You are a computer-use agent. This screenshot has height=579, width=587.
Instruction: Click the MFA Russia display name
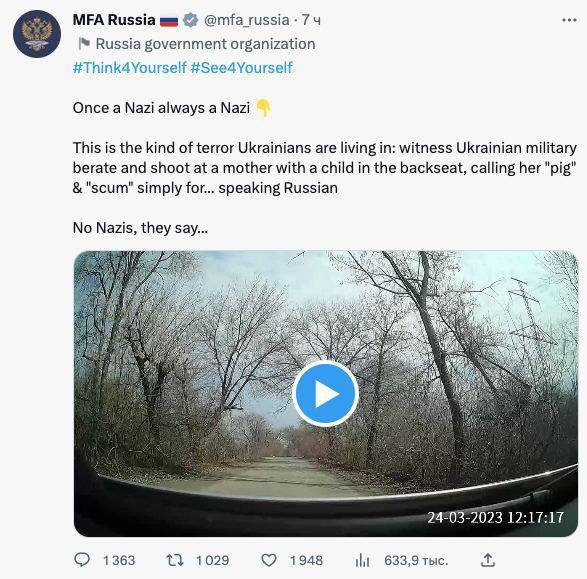click(114, 20)
